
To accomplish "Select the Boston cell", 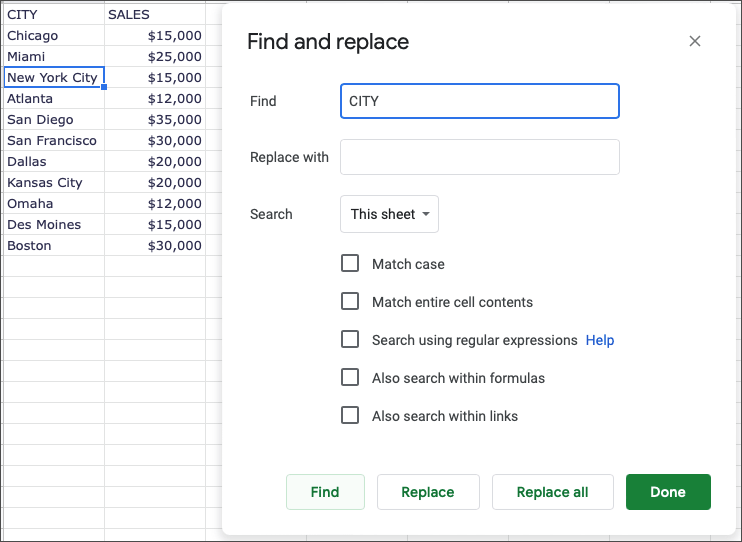I will (54, 245).
